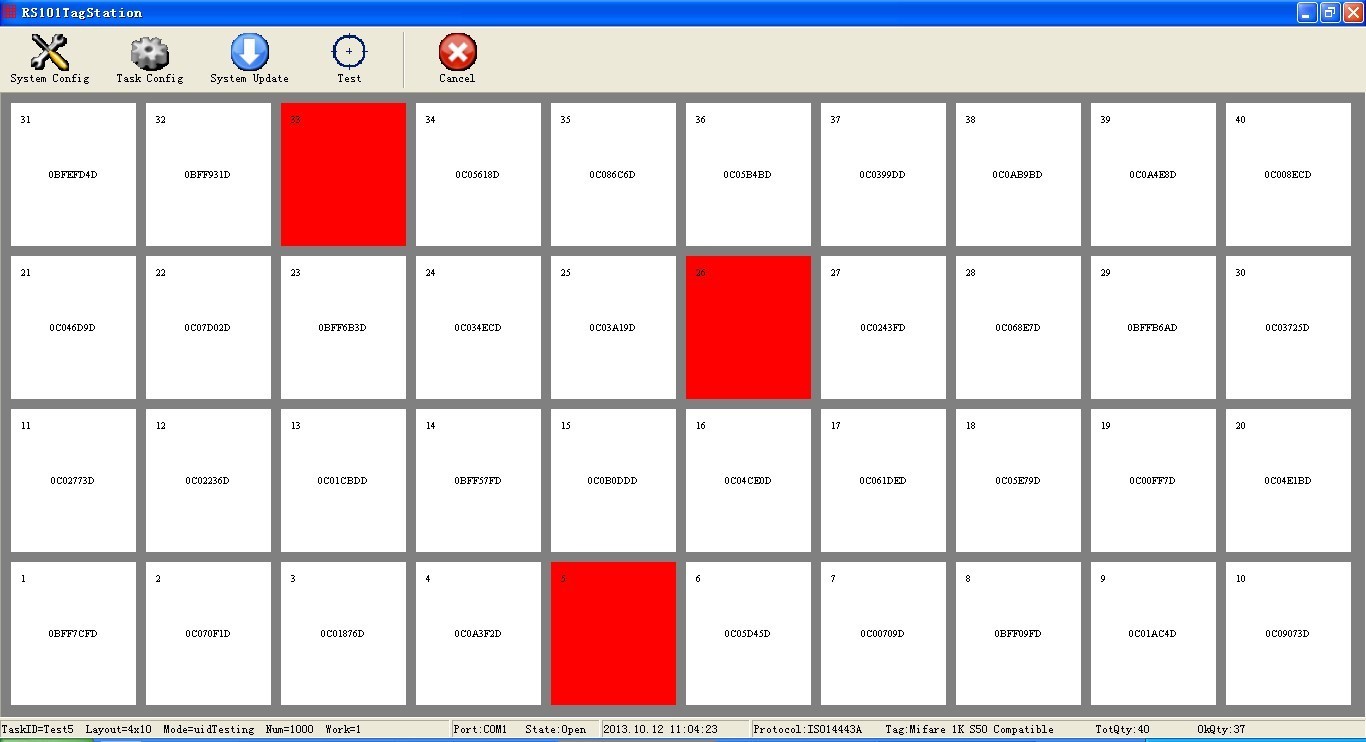Screen dimensions: 1366x742
Task: Click tag cell 24 with UID 0C034ECD
Action: 478,327
